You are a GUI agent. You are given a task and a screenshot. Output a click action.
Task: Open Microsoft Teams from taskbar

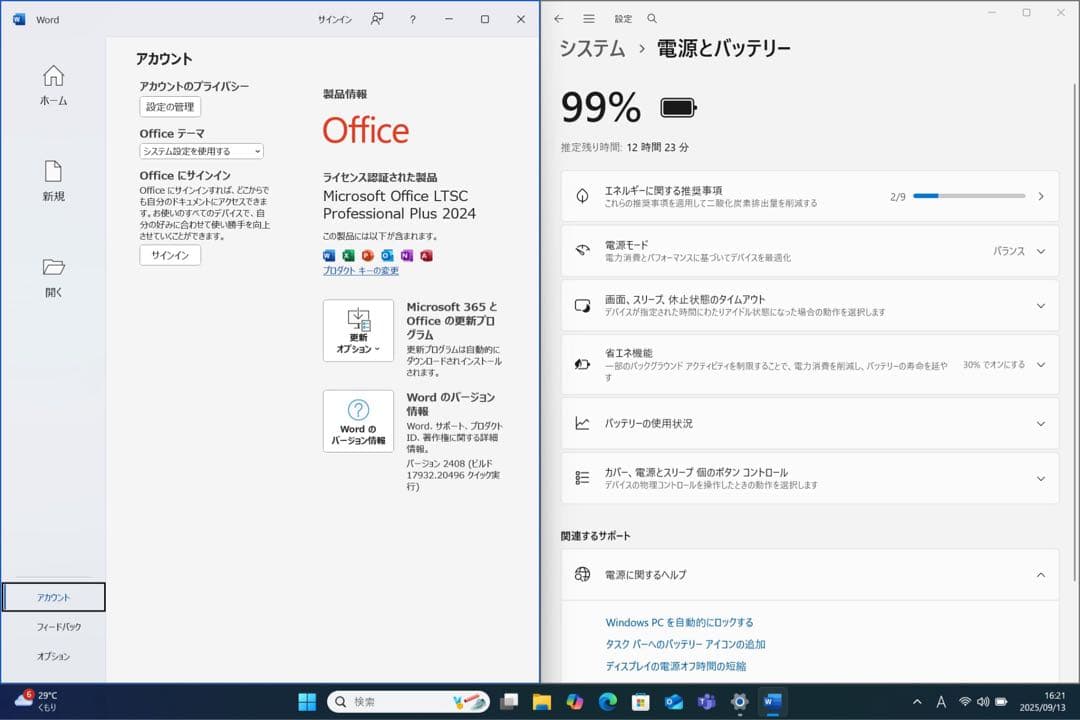[707, 701]
